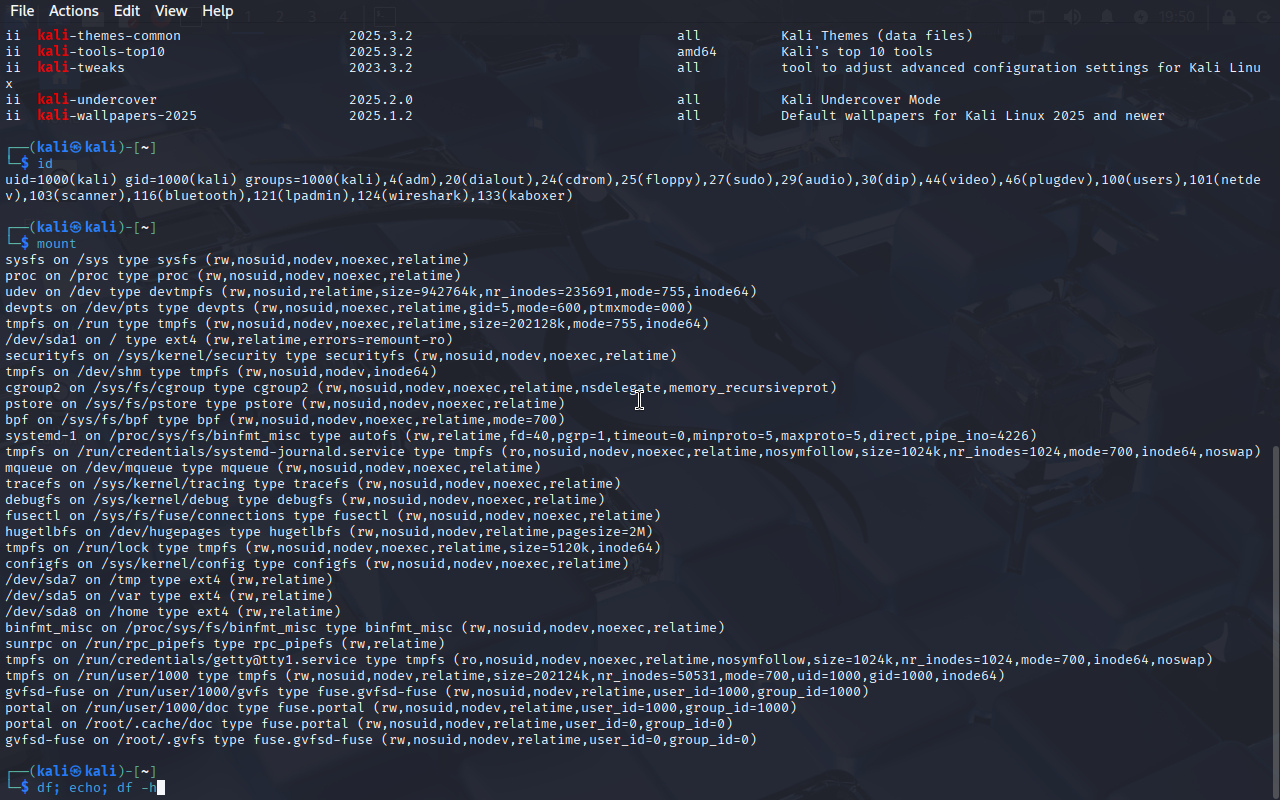Click the 'gvfsd-fuse on /root/.gvfs' line
This screenshot has height=800, width=1280.
pyautogui.click(x=381, y=740)
